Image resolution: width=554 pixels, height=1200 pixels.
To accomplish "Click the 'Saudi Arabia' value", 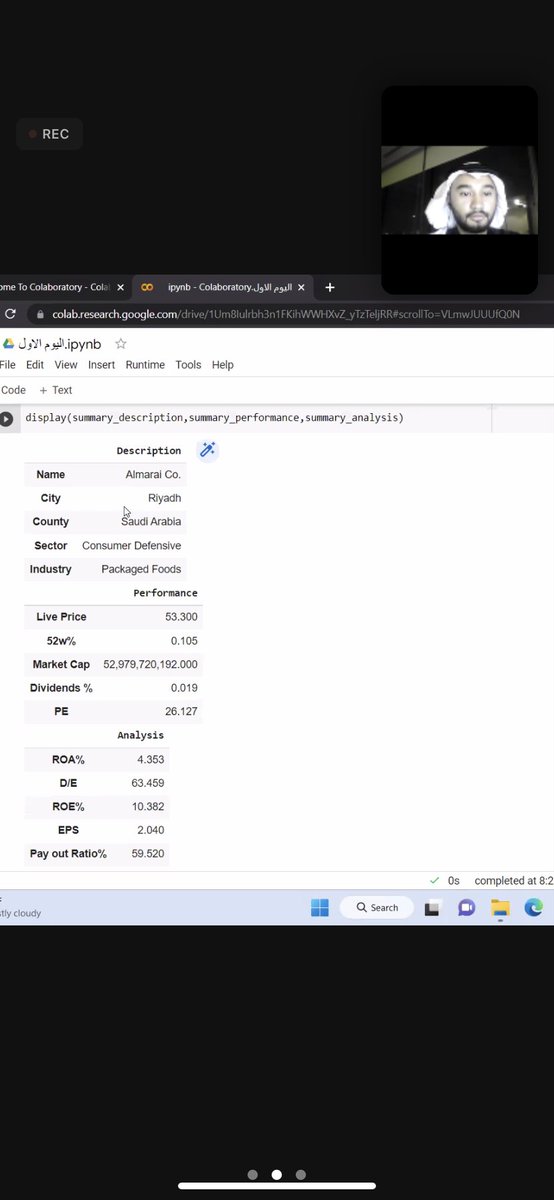I will 151,522.
